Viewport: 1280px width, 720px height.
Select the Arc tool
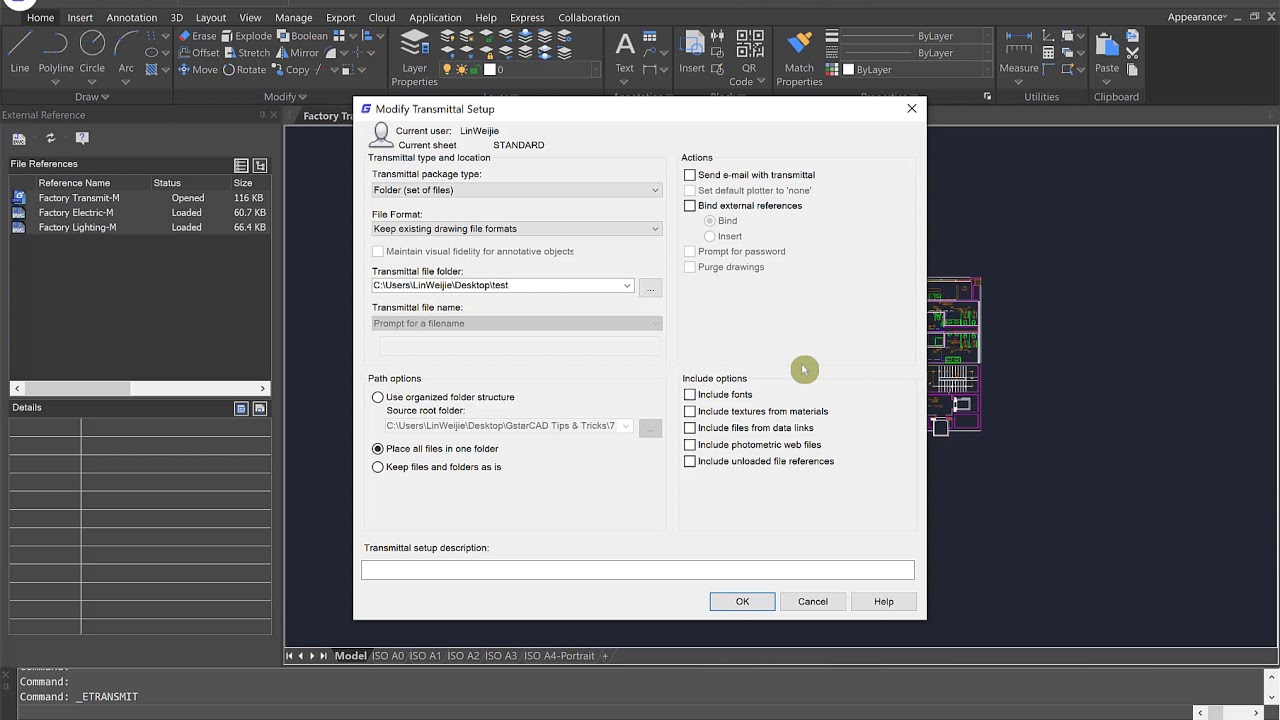point(126,52)
